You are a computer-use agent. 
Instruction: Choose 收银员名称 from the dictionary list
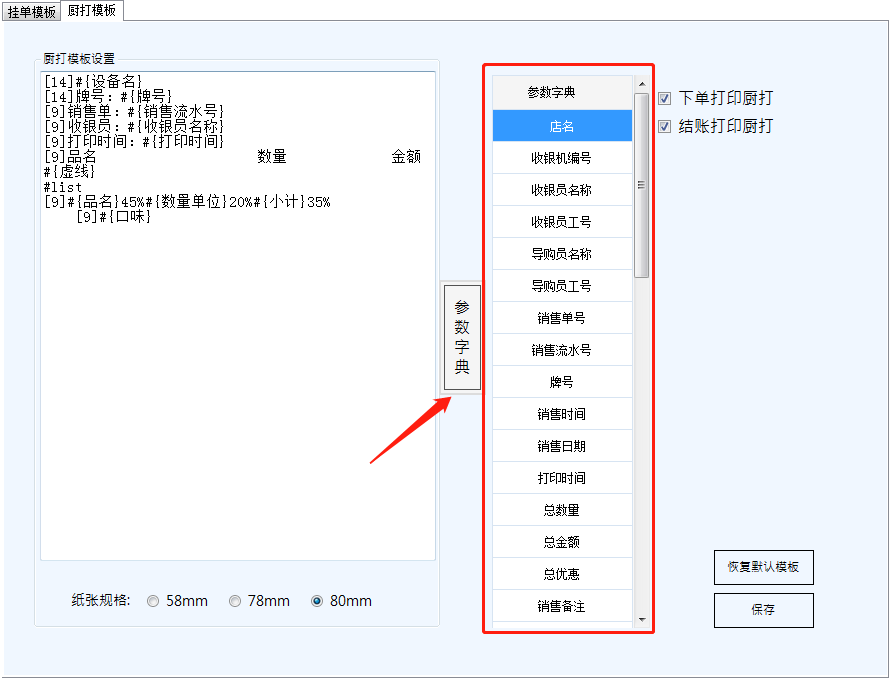pyautogui.click(x=562, y=190)
